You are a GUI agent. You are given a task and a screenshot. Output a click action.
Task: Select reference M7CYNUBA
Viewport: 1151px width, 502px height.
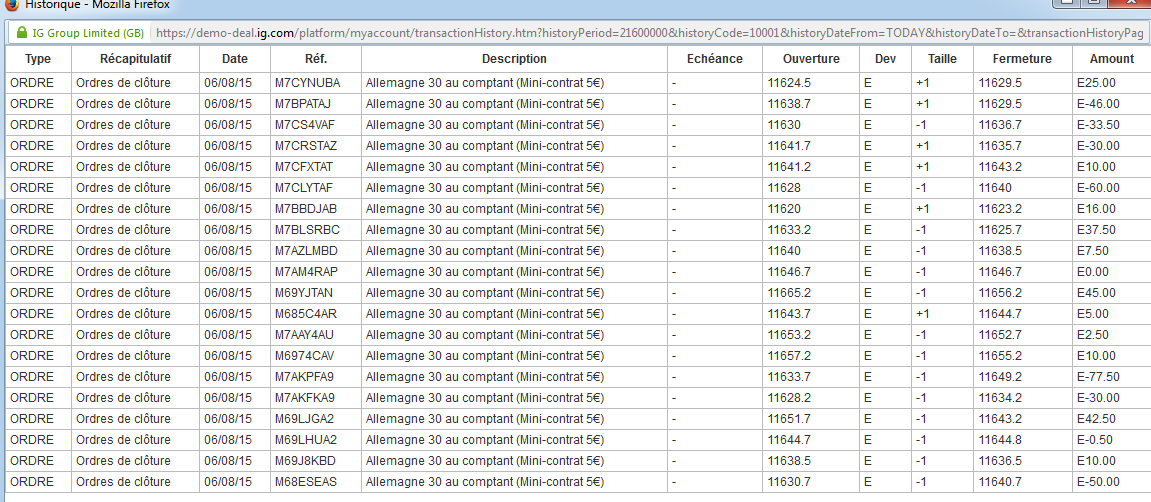pos(308,83)
